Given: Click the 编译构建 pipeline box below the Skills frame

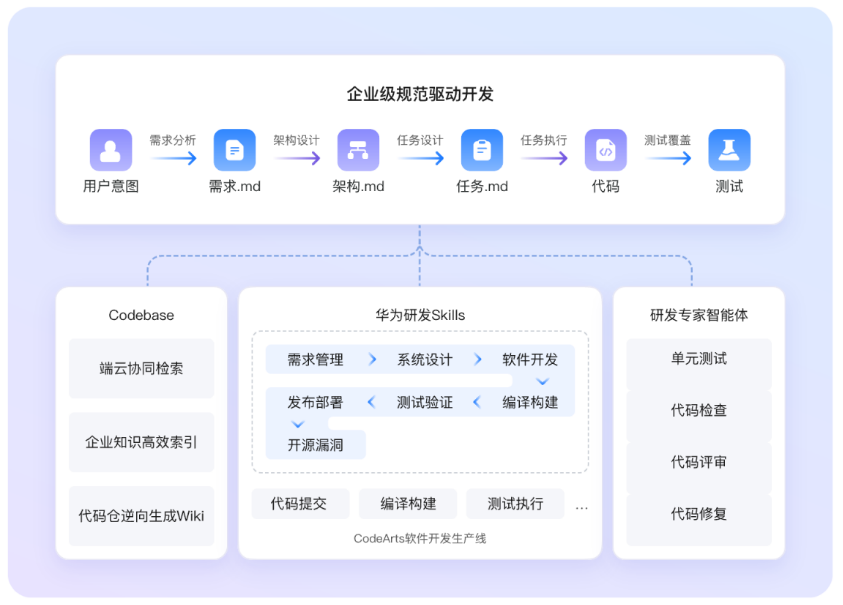Looking at the screenshot, I should pyautogui.click(x=408, y=503).
